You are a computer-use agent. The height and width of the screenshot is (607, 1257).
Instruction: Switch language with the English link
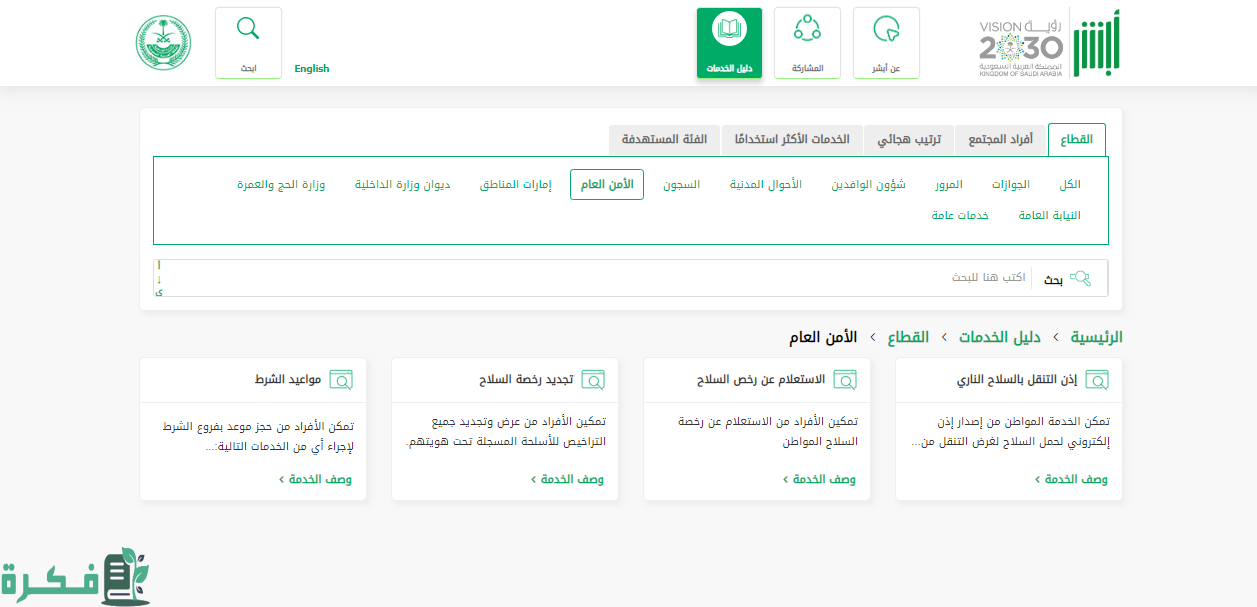click(x=312, y=69)
